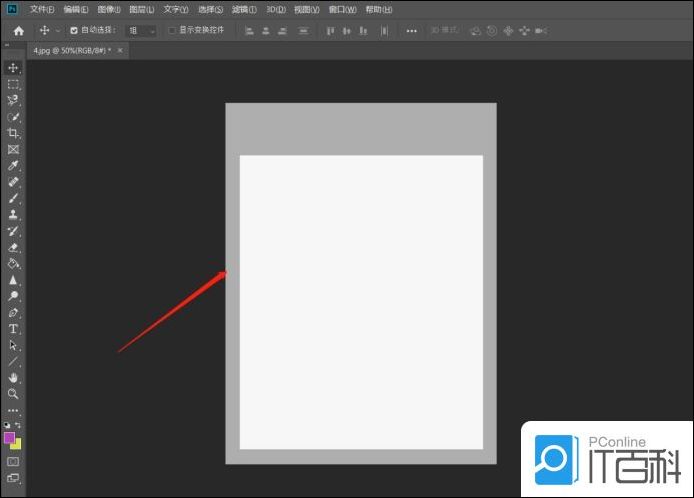Screen dimensions: 694x498
Task: Open the purple foreground color picker
Action: [x=9, y=438]
